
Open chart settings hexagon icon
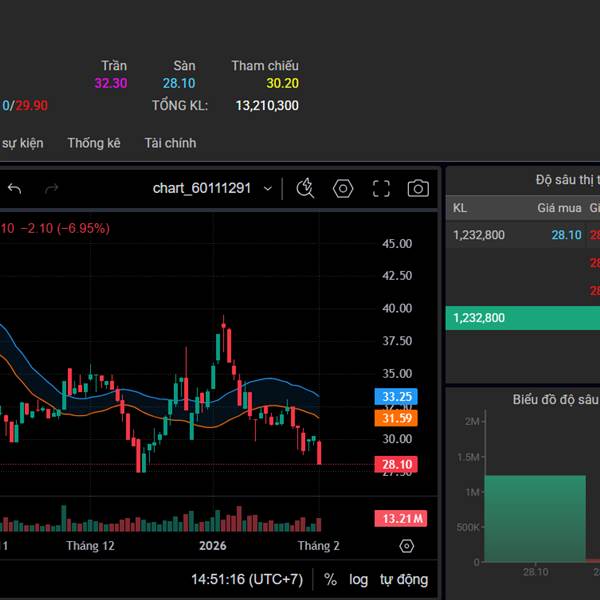(x=343, y=189)
